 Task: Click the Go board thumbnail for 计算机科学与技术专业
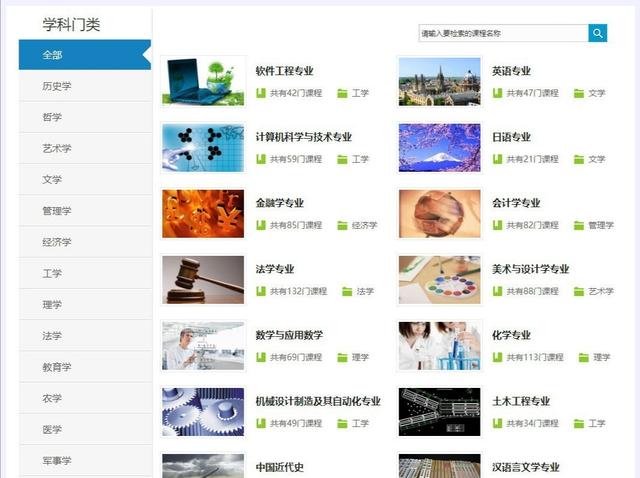click(x=203, y=148)
